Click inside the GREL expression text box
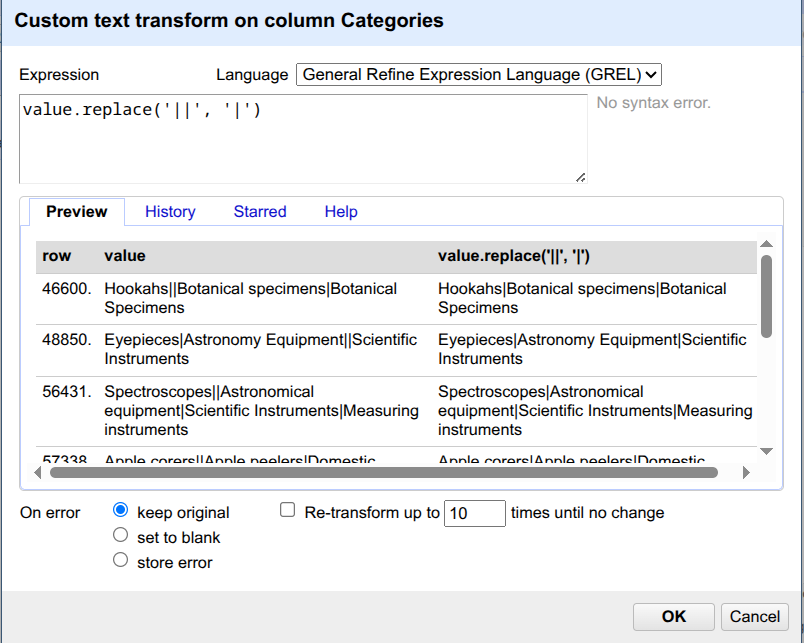 point(302,139)
